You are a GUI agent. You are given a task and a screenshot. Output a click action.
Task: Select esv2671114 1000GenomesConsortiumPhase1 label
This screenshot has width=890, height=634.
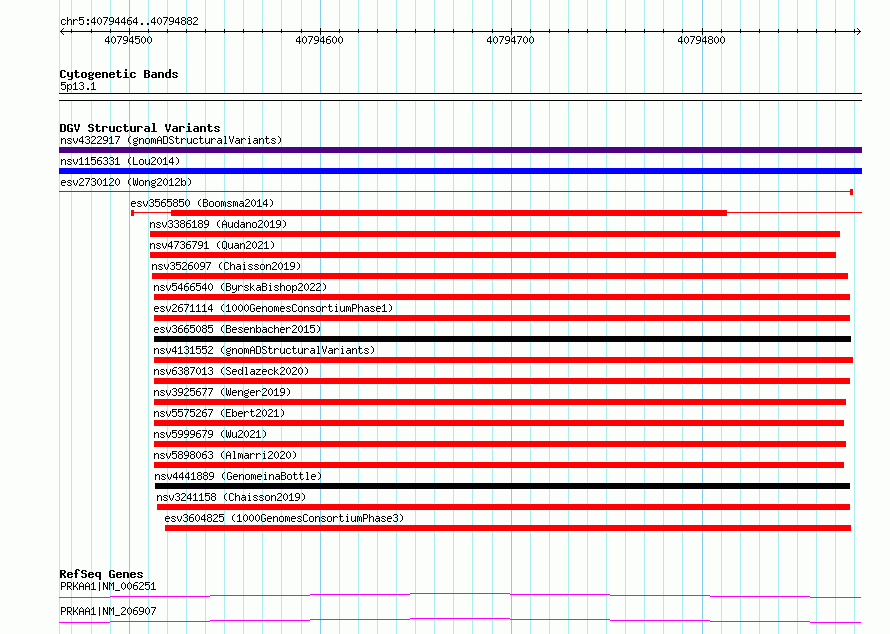[273, 308]
